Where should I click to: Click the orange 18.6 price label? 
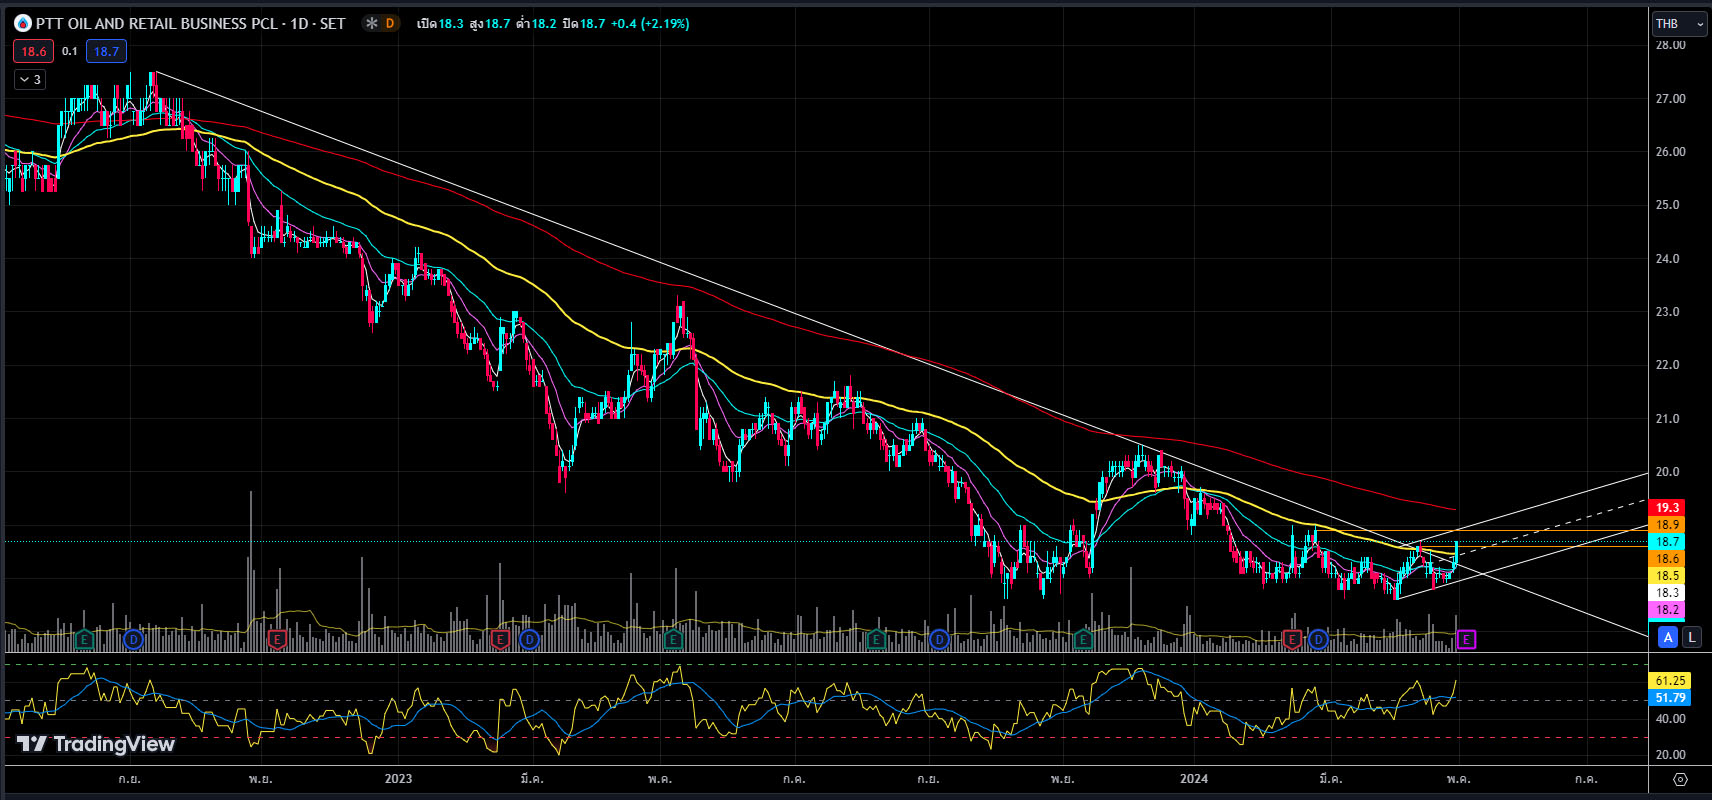pyautogui.click(x=1667, y=559)
